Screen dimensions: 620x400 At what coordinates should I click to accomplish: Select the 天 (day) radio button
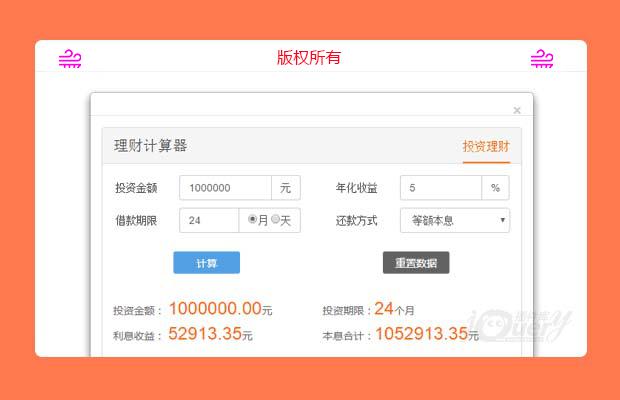[276, 220]
